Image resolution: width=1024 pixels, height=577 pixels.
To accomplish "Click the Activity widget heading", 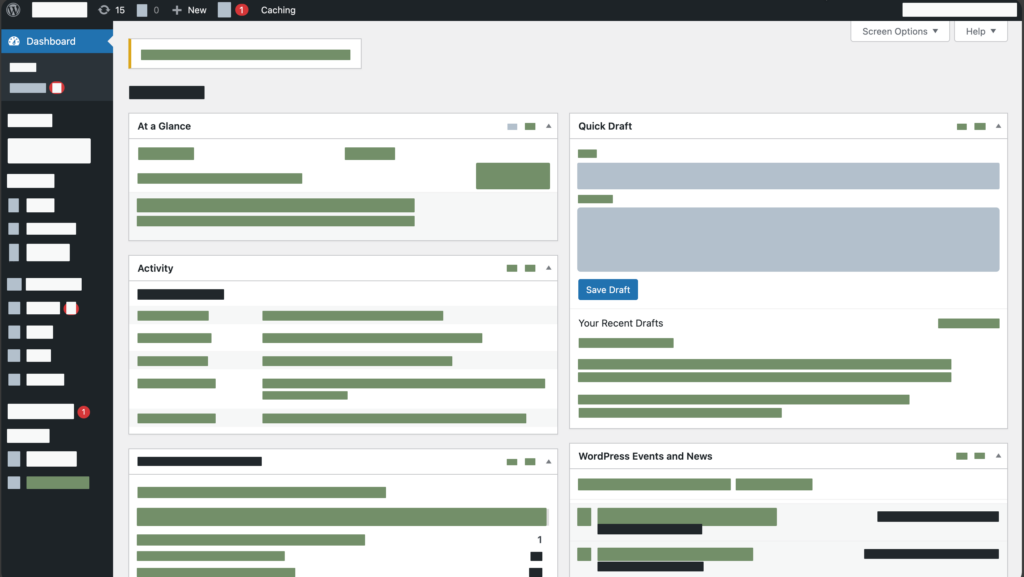I will coord(155,268).
